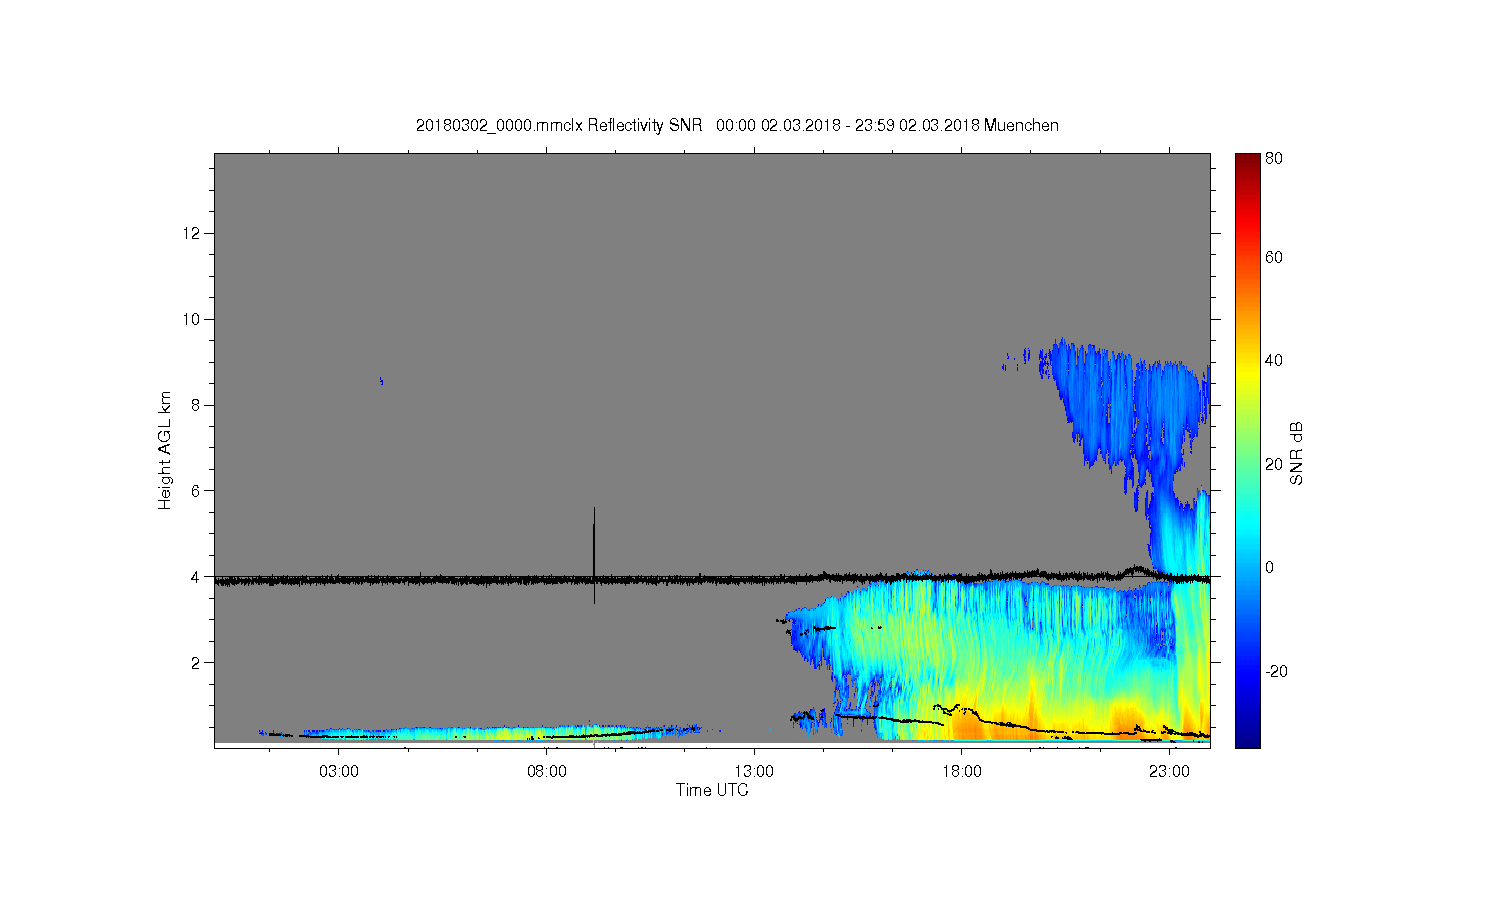Click the 'Height AGL km' axis label

coord(164,450)
